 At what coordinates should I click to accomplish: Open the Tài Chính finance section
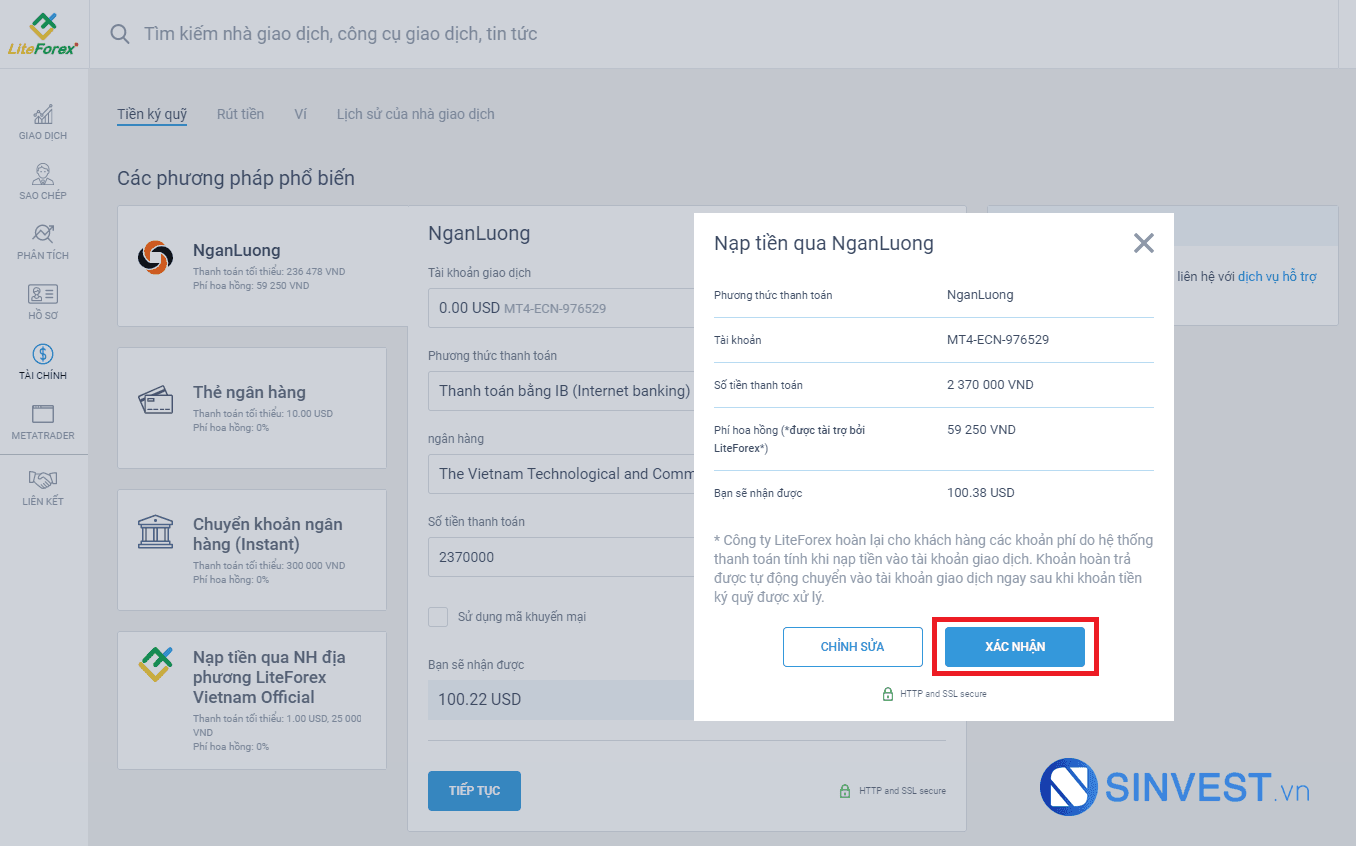[43, 362]
